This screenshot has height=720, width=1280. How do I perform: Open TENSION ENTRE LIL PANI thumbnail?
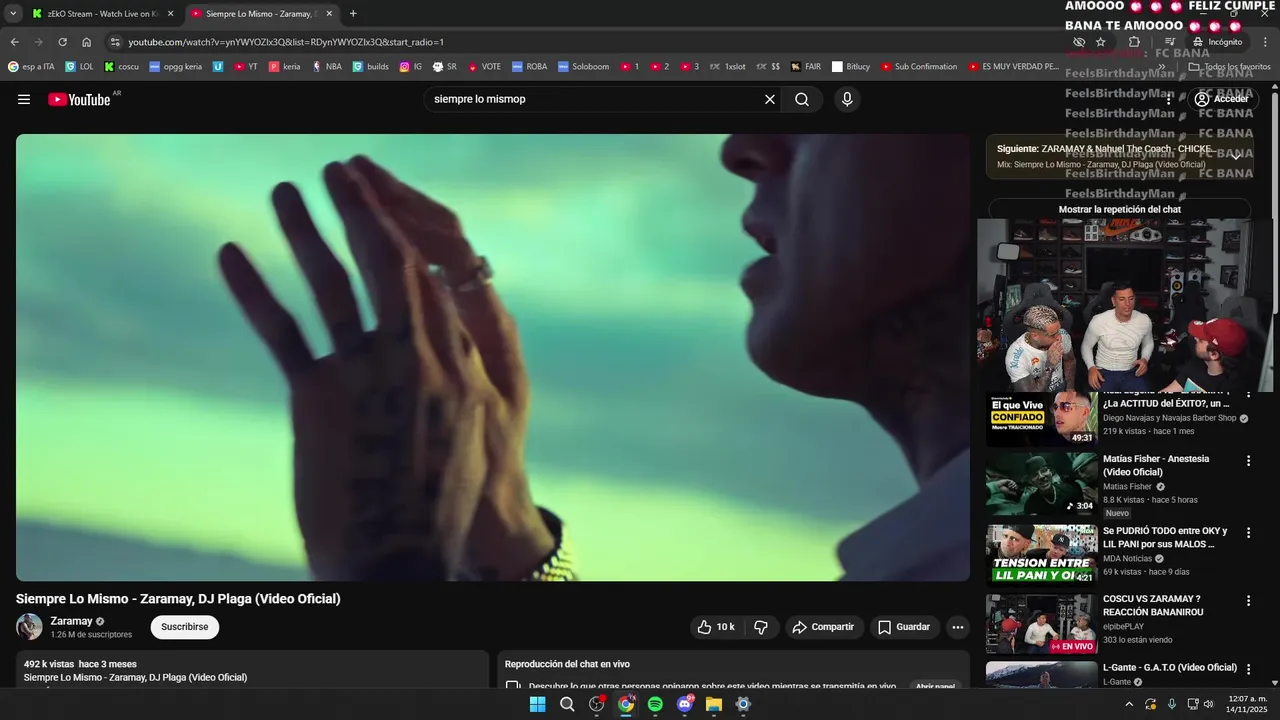(1041, 554)
